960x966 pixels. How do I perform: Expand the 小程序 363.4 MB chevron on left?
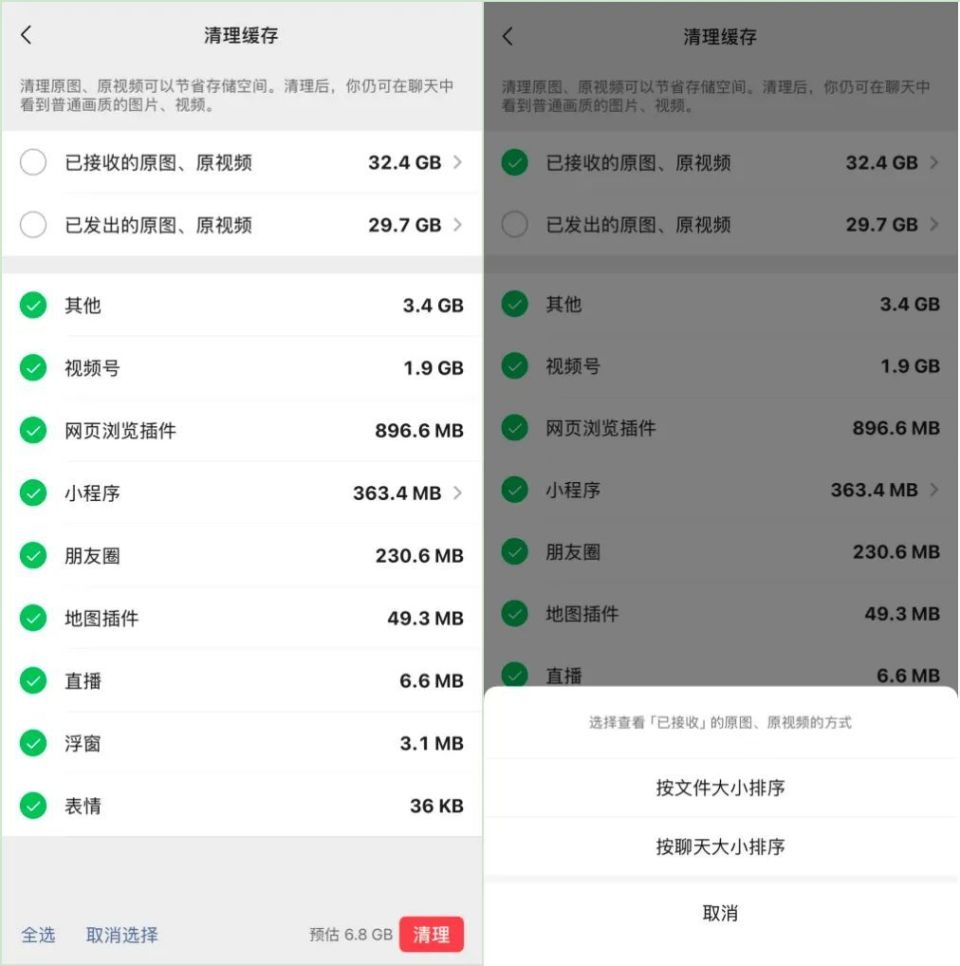tap(457, 493)
